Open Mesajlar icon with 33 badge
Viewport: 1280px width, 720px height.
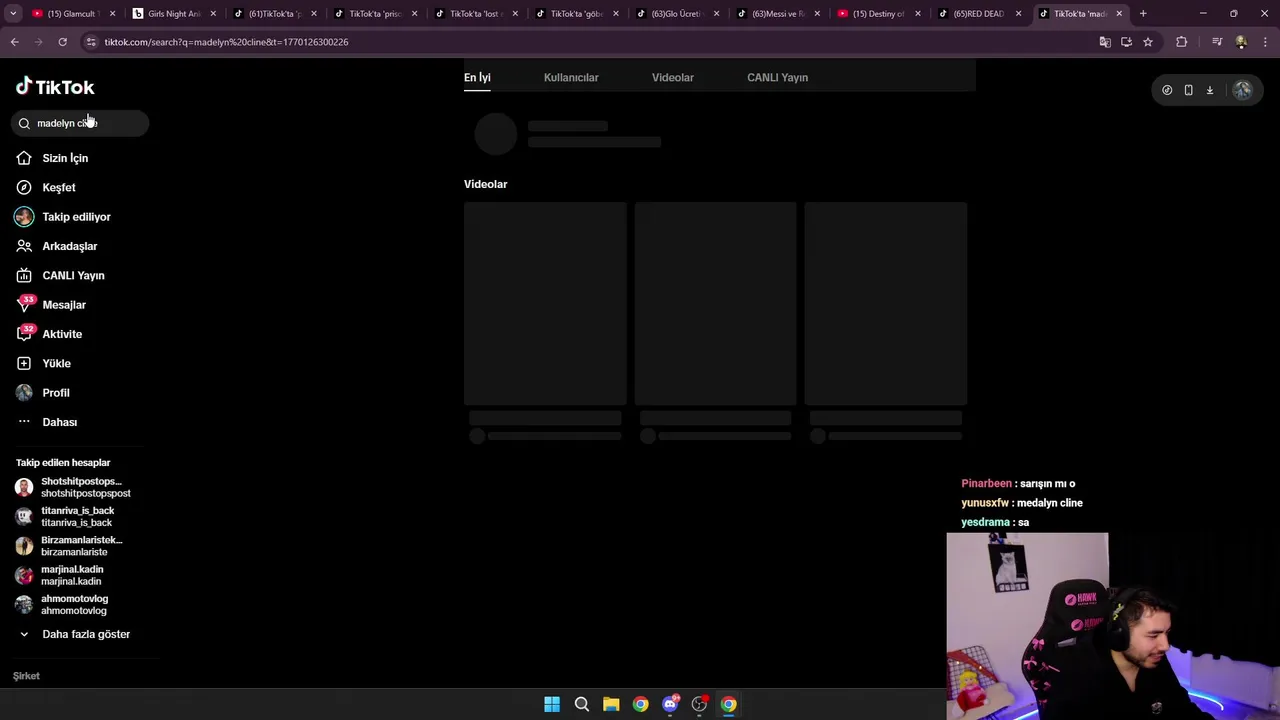click(24, 304)
